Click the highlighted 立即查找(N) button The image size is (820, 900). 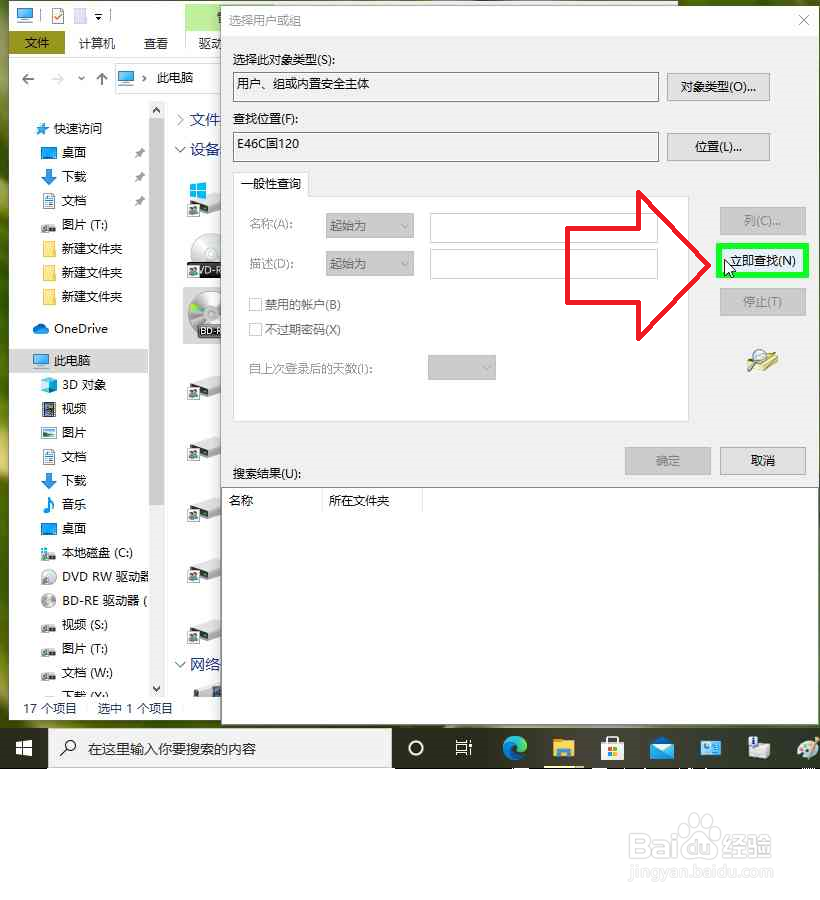coord(762,261)
